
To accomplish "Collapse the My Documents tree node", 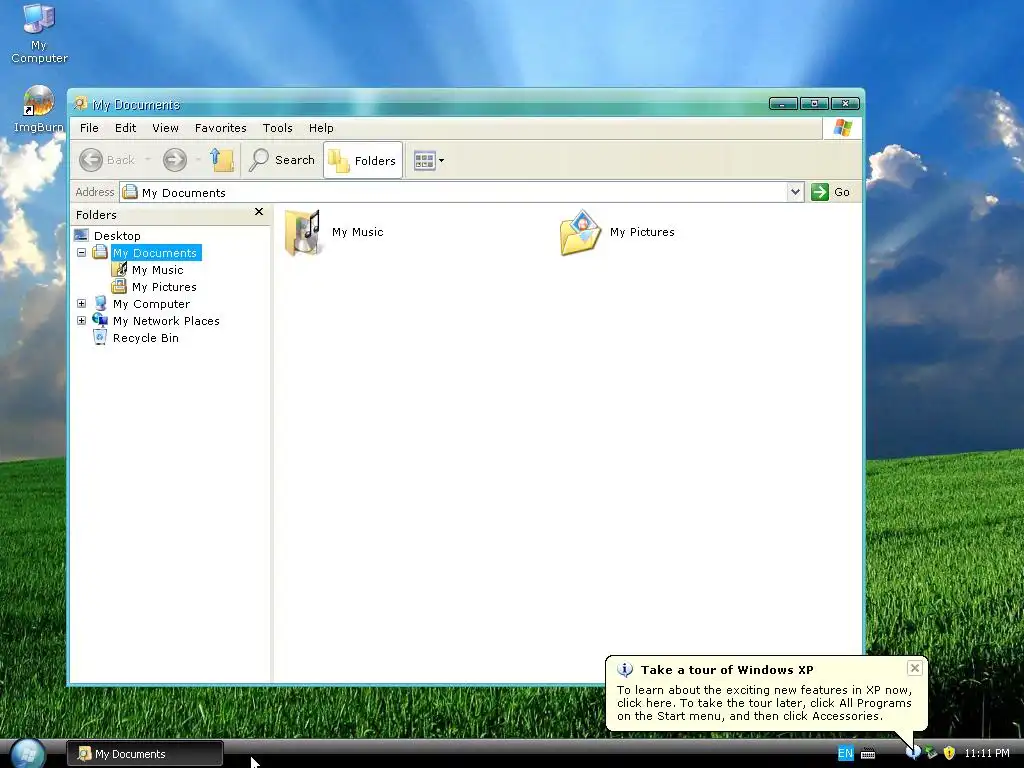I will (x=82, y=252).
